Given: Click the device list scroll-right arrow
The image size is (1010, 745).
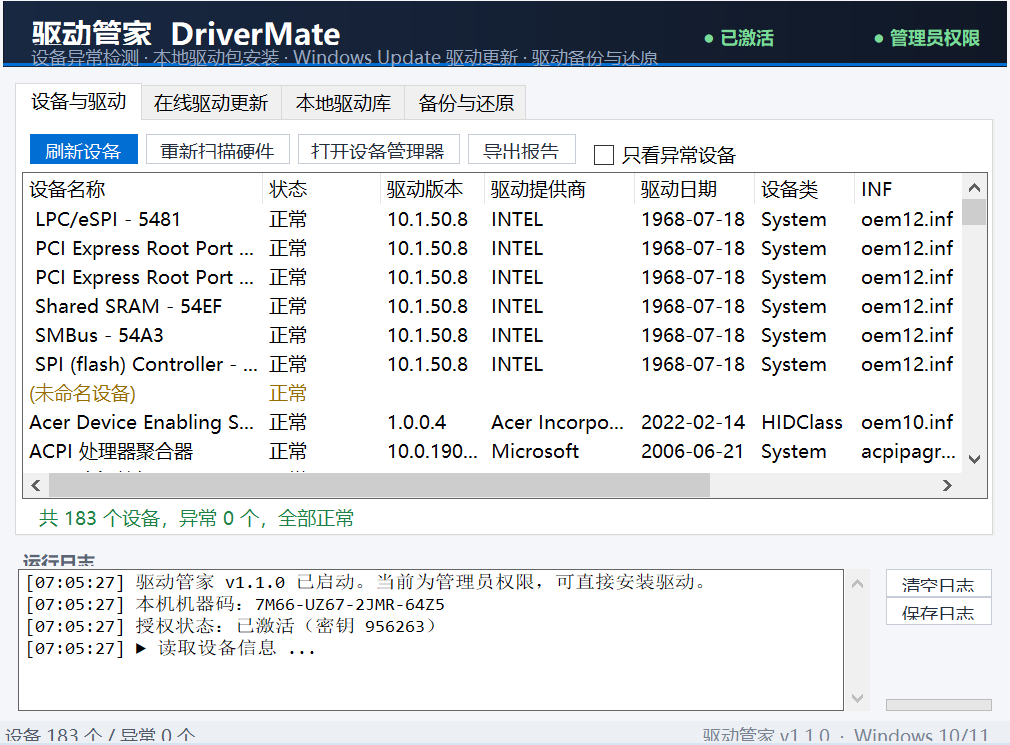Looking at the screenshot, I should pyautogui.click(x=947, y=486).
